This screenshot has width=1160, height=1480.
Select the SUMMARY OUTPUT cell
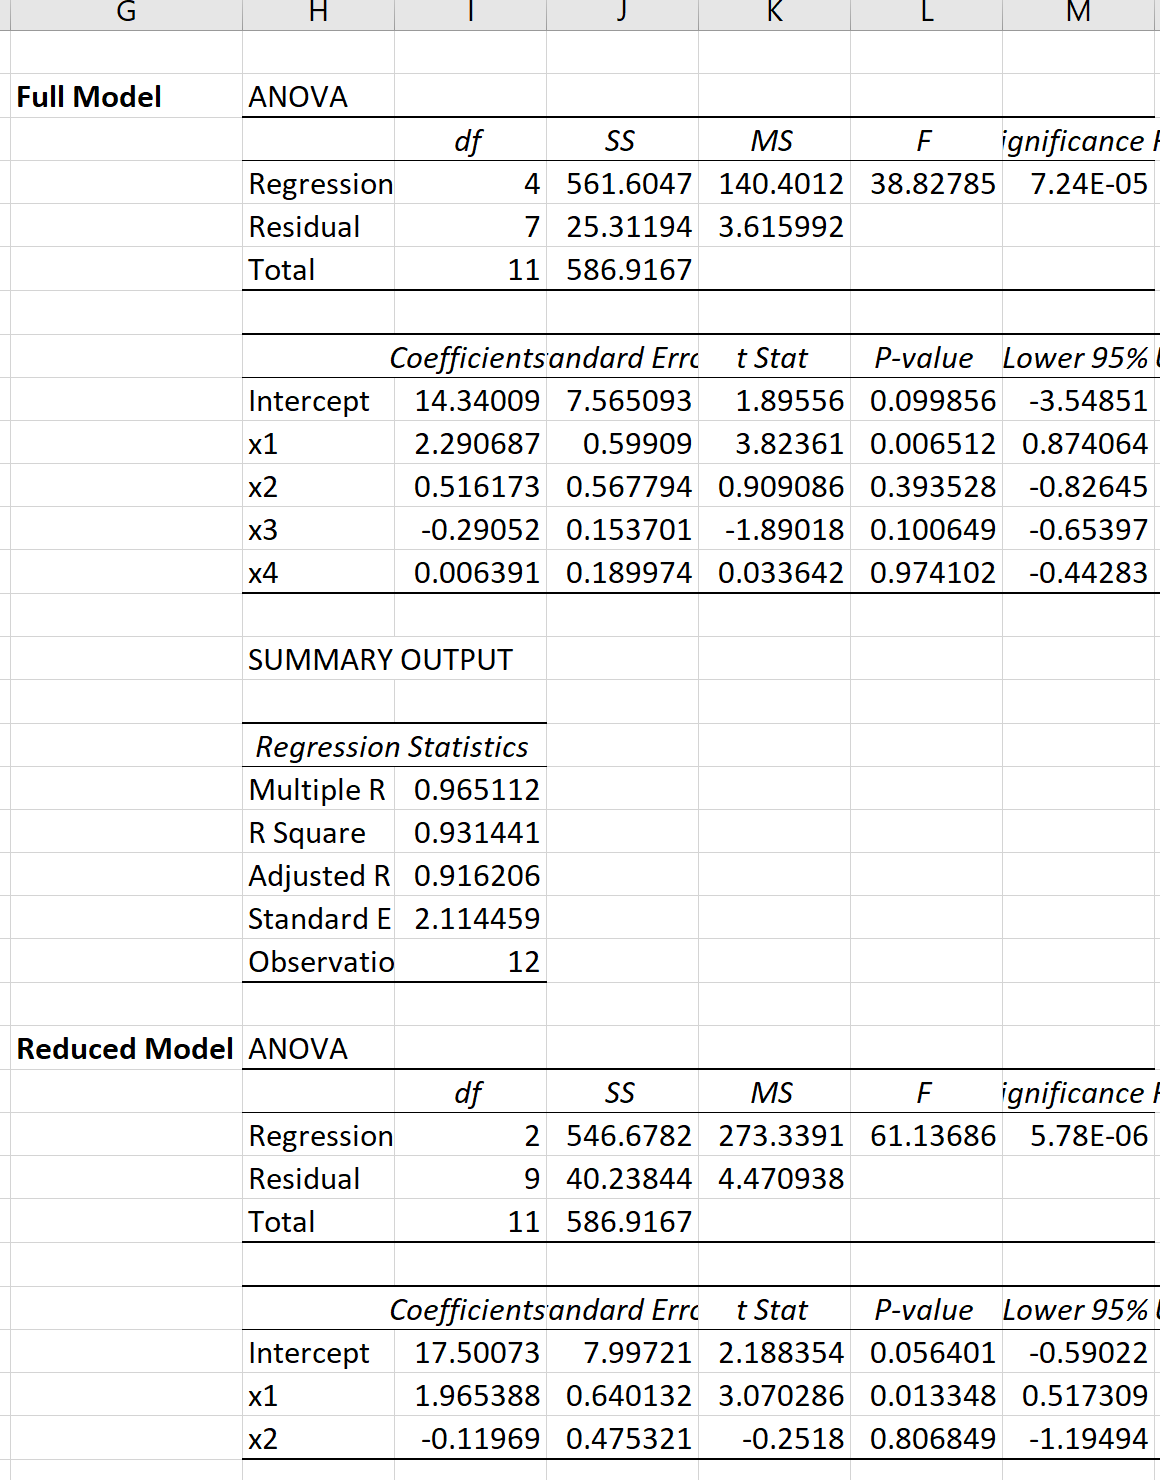pyautogui.click(x=380, y=659)
